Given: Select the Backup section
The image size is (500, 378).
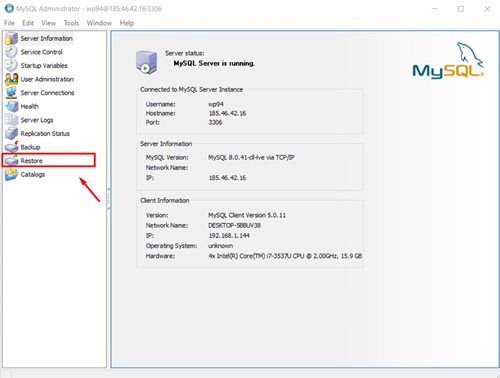Looking at the screenshot, I should click(30, 147).
